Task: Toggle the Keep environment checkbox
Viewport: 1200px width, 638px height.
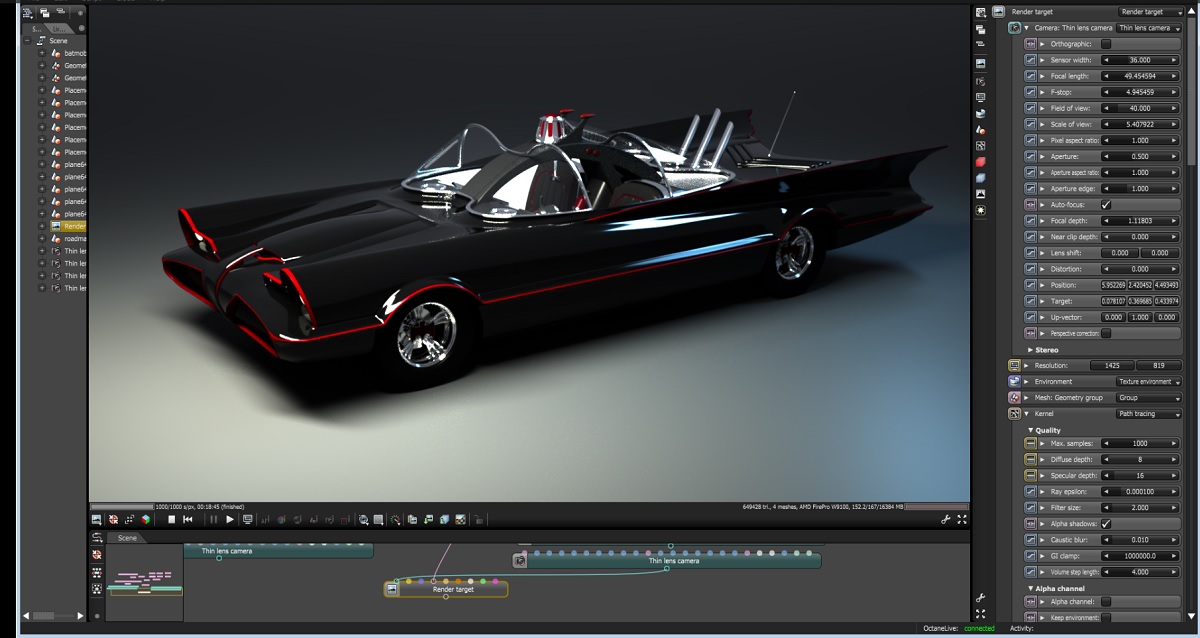Action: (x=1106, y=617)
